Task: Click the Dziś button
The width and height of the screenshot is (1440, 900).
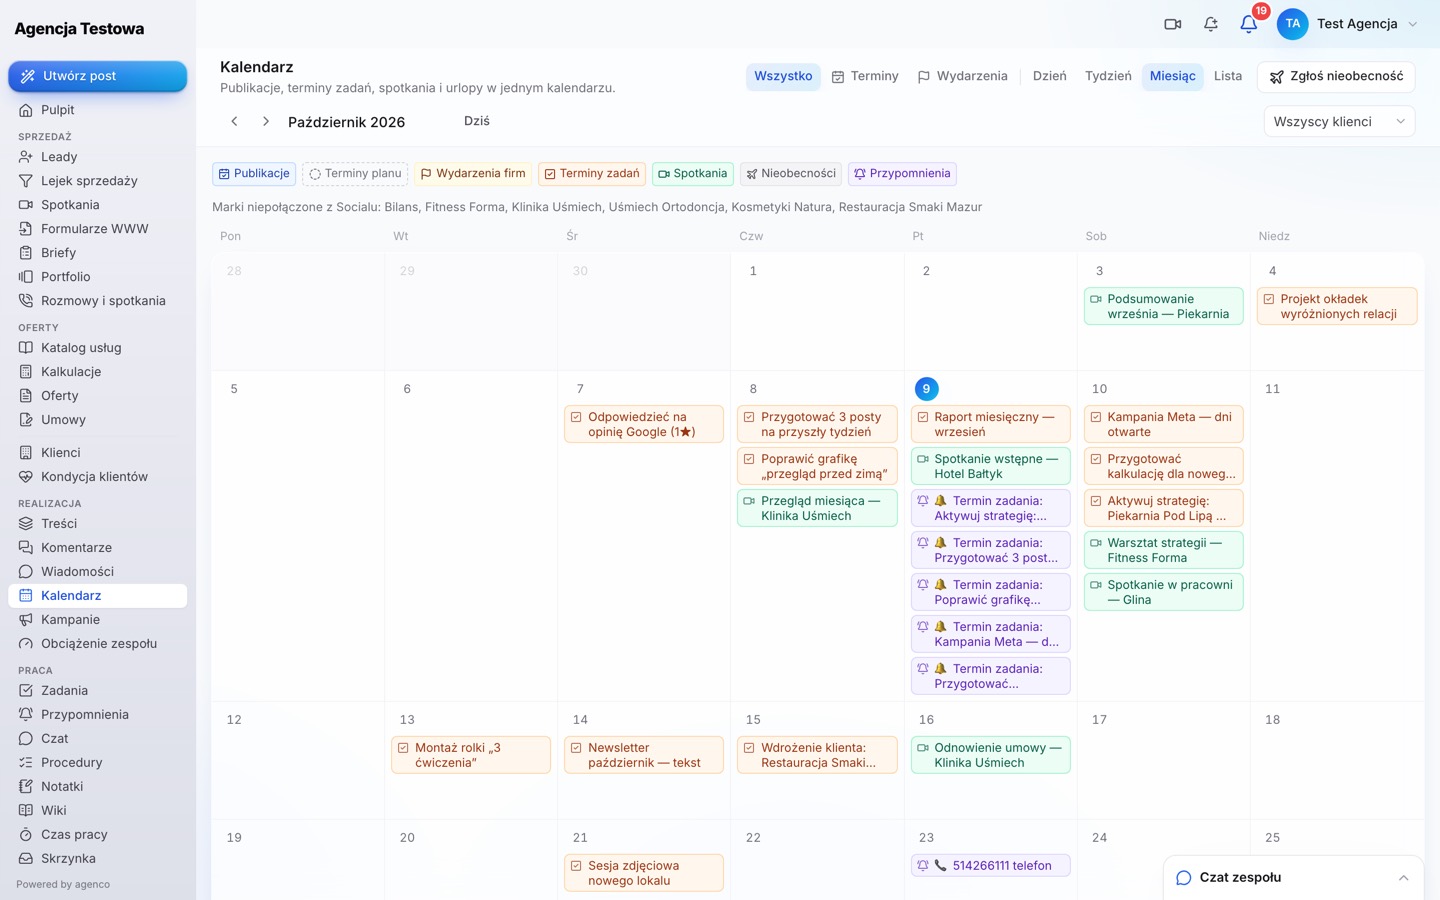Action: coord(477,121)
